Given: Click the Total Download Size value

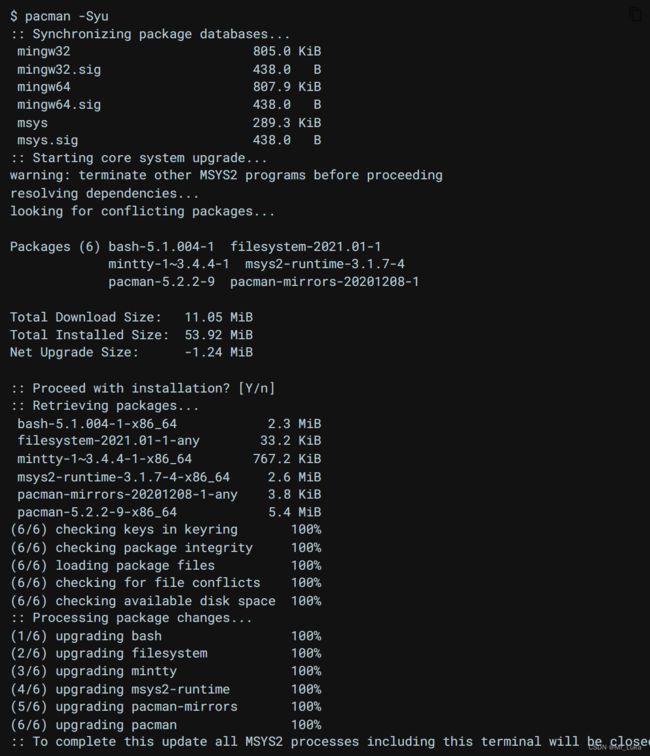Looking at the screenshot, I should click(218, 317).
